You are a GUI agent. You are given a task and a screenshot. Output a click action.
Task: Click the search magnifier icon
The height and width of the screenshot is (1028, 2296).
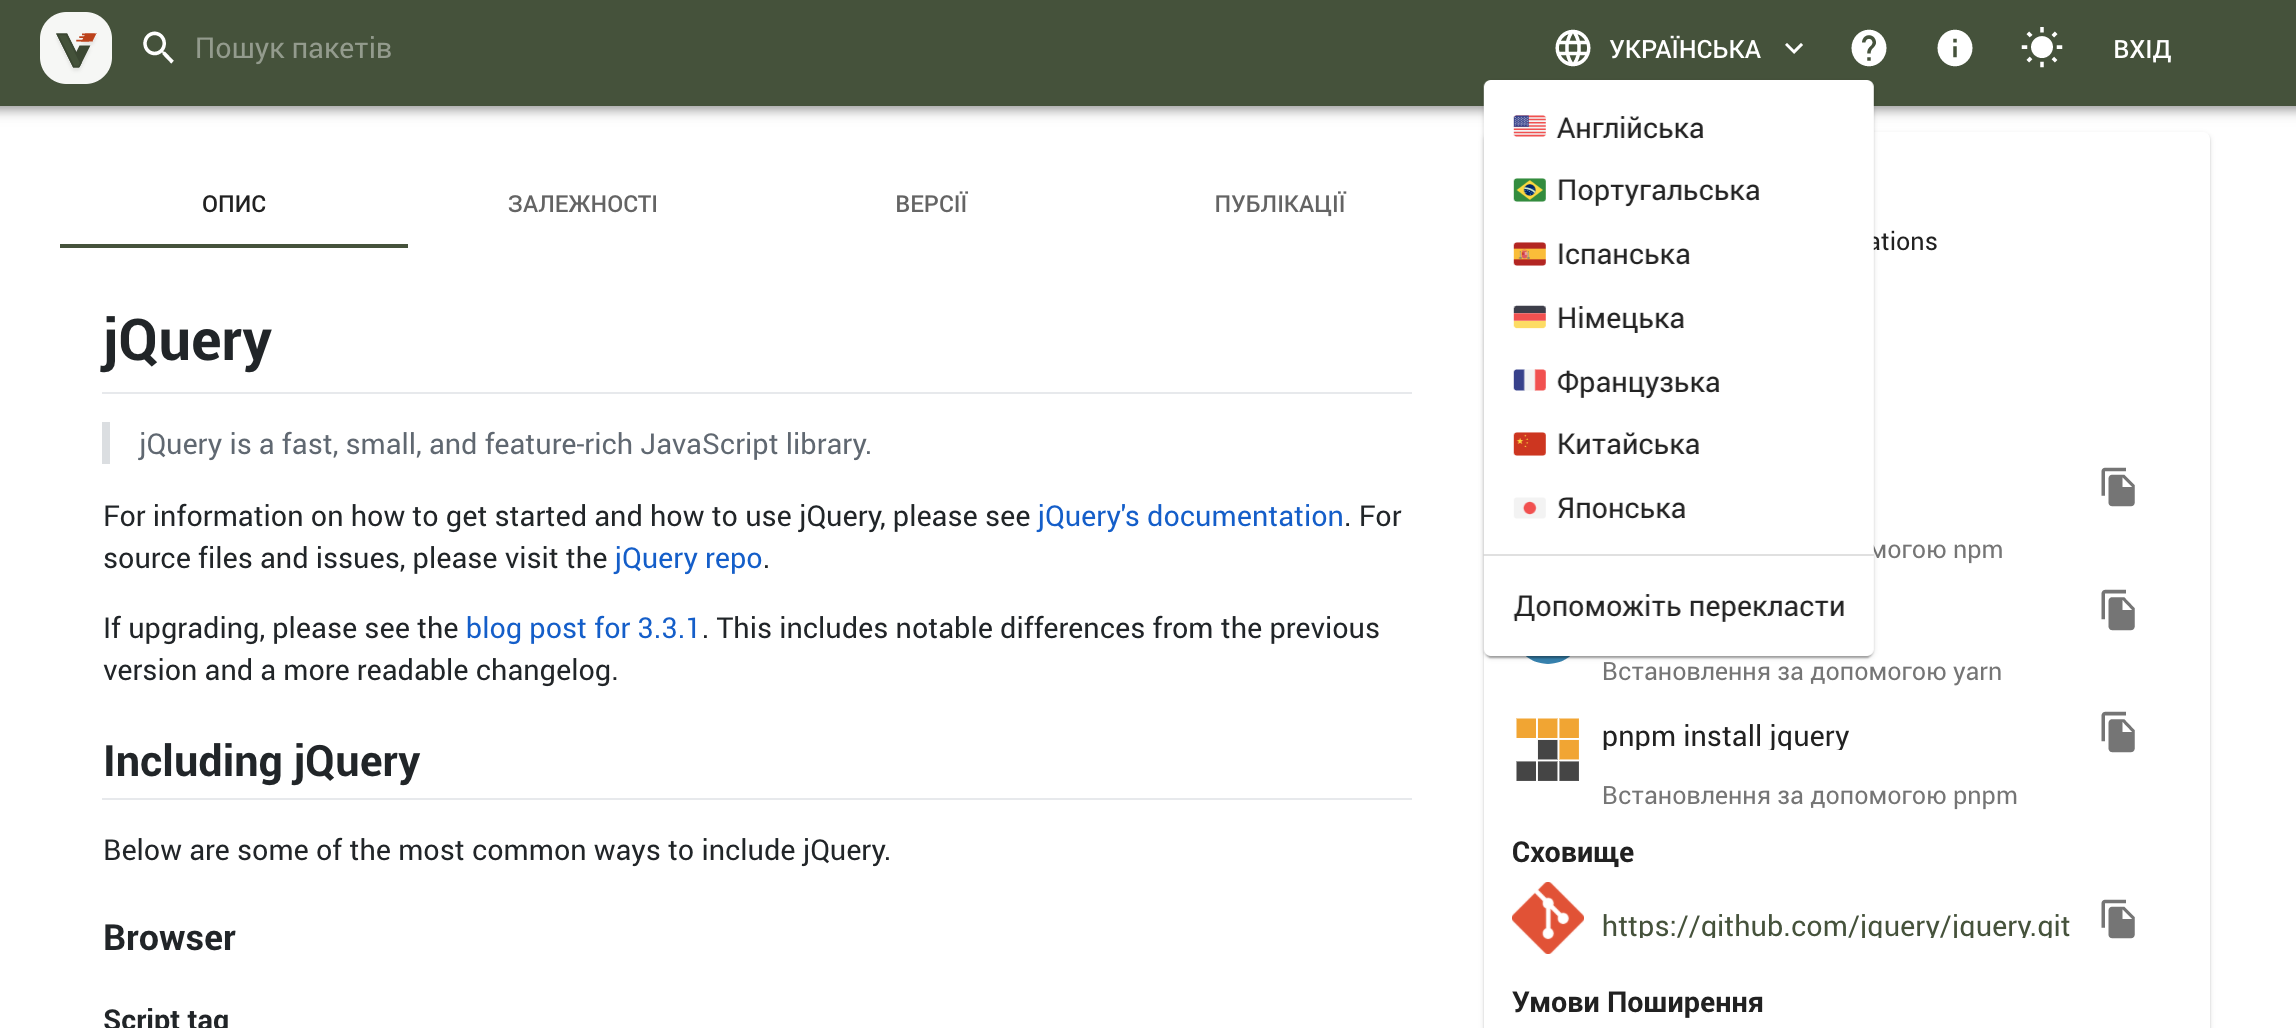tap(158, 48)
